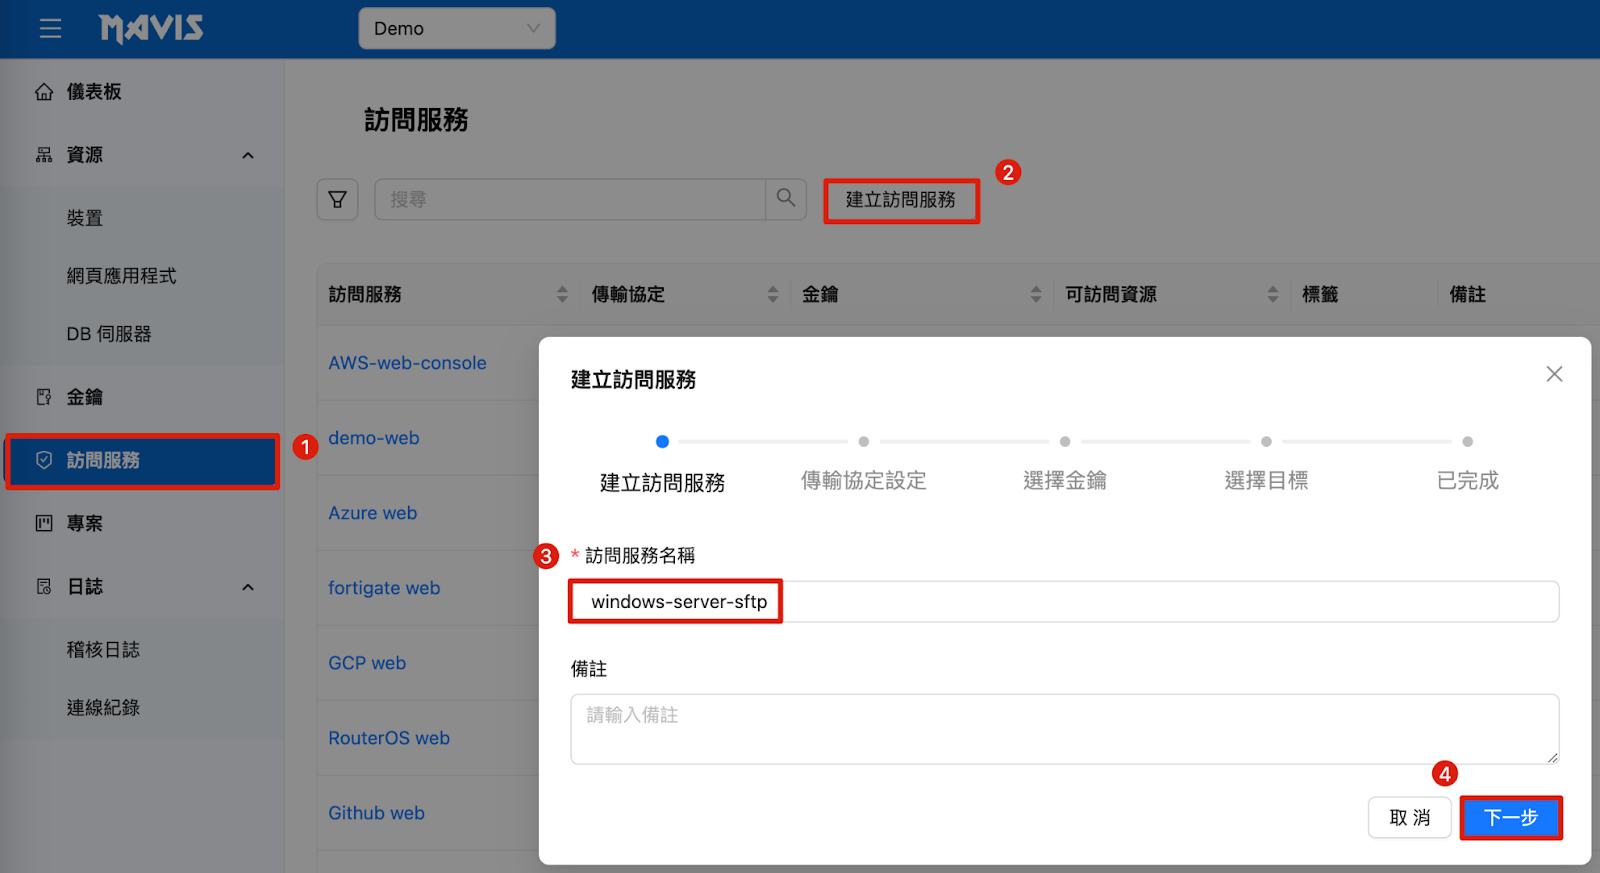1600x873 pixels.
Task: Click the filter funnel icon
Action: pos(338,200)
